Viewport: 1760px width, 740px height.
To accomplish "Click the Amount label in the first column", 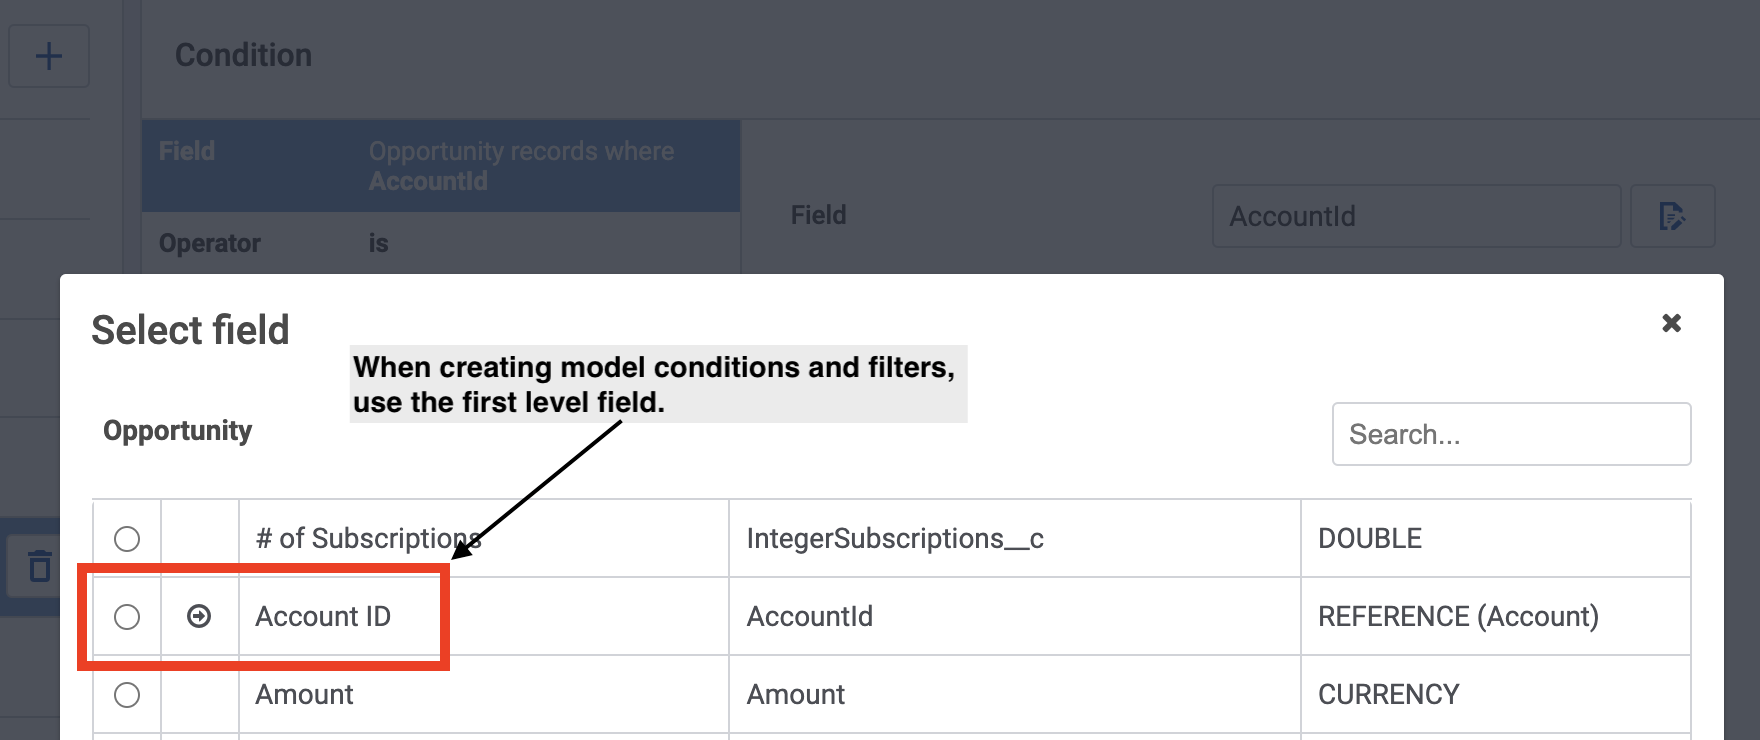I will (304, 695).
